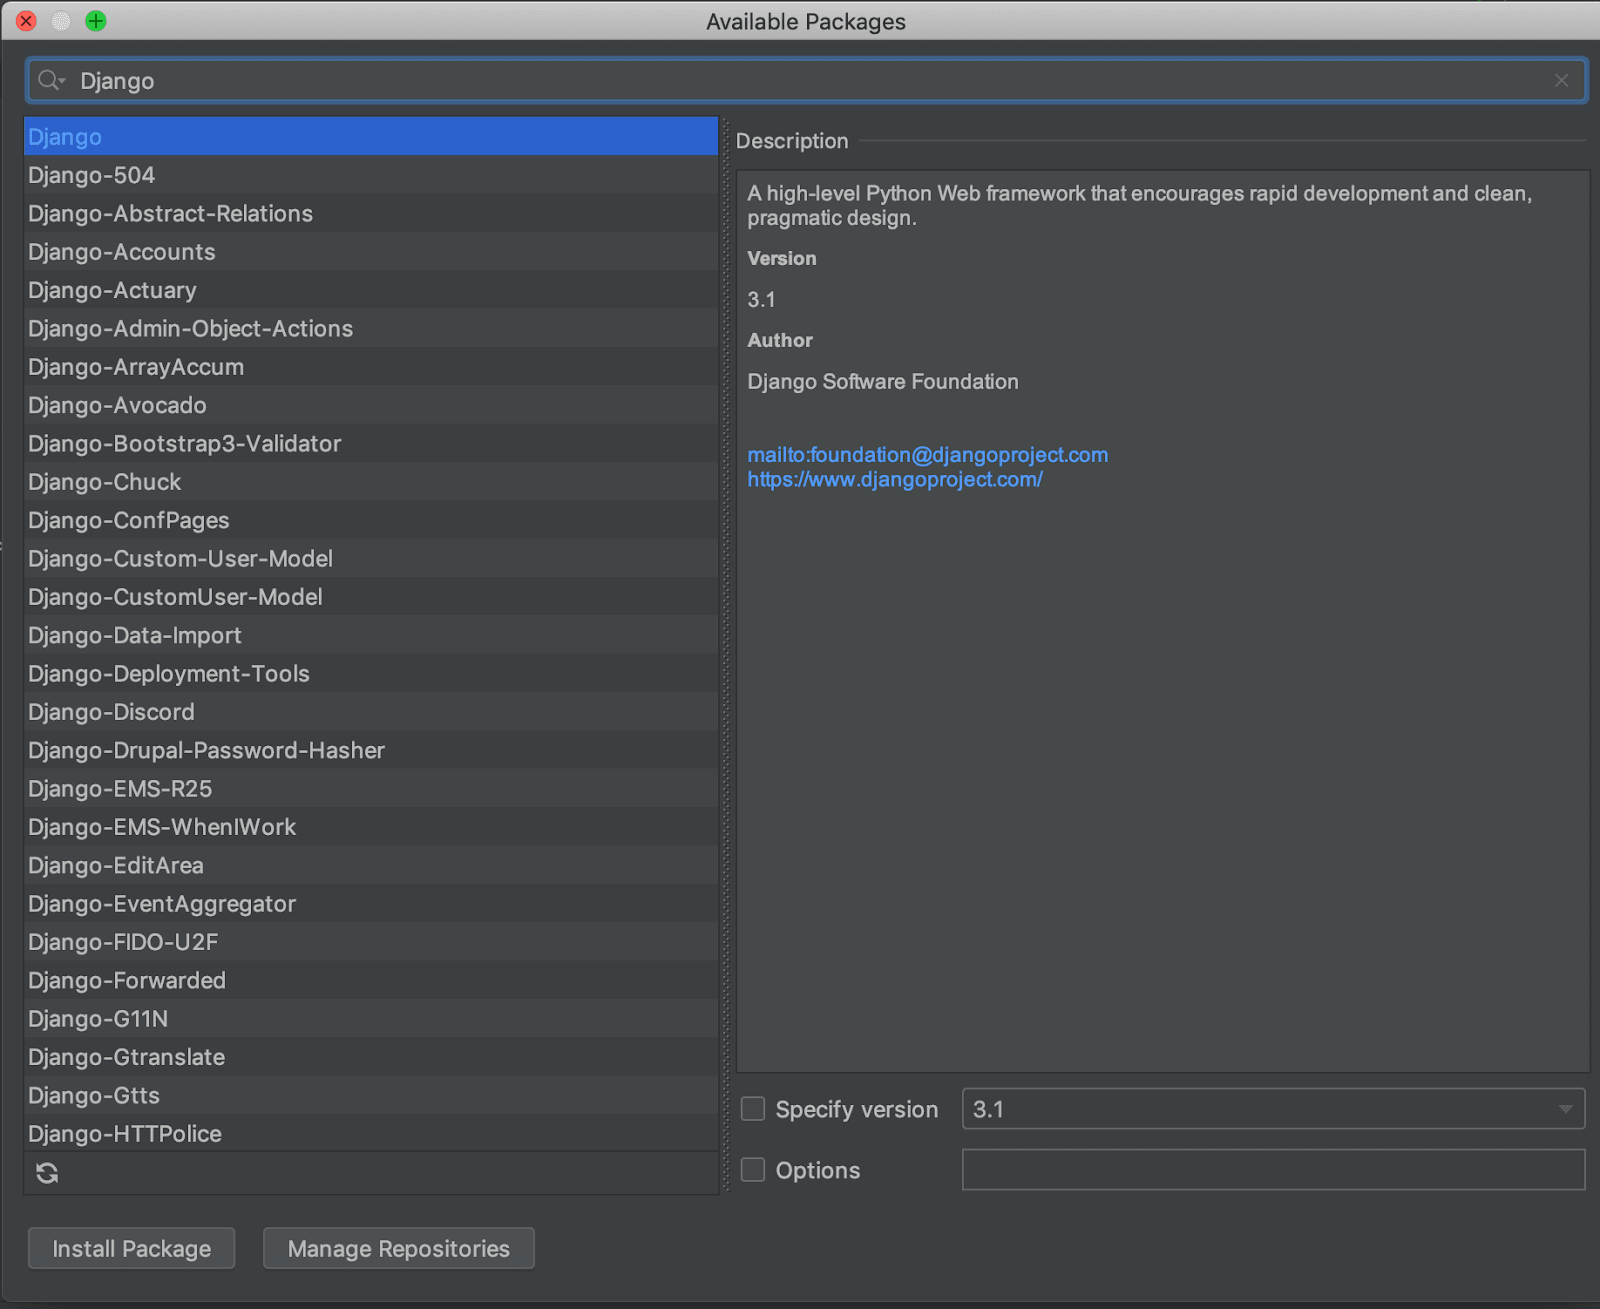Clear the Django search text
Screen dimensions: 1600x1309
[x=1561, y=80]
